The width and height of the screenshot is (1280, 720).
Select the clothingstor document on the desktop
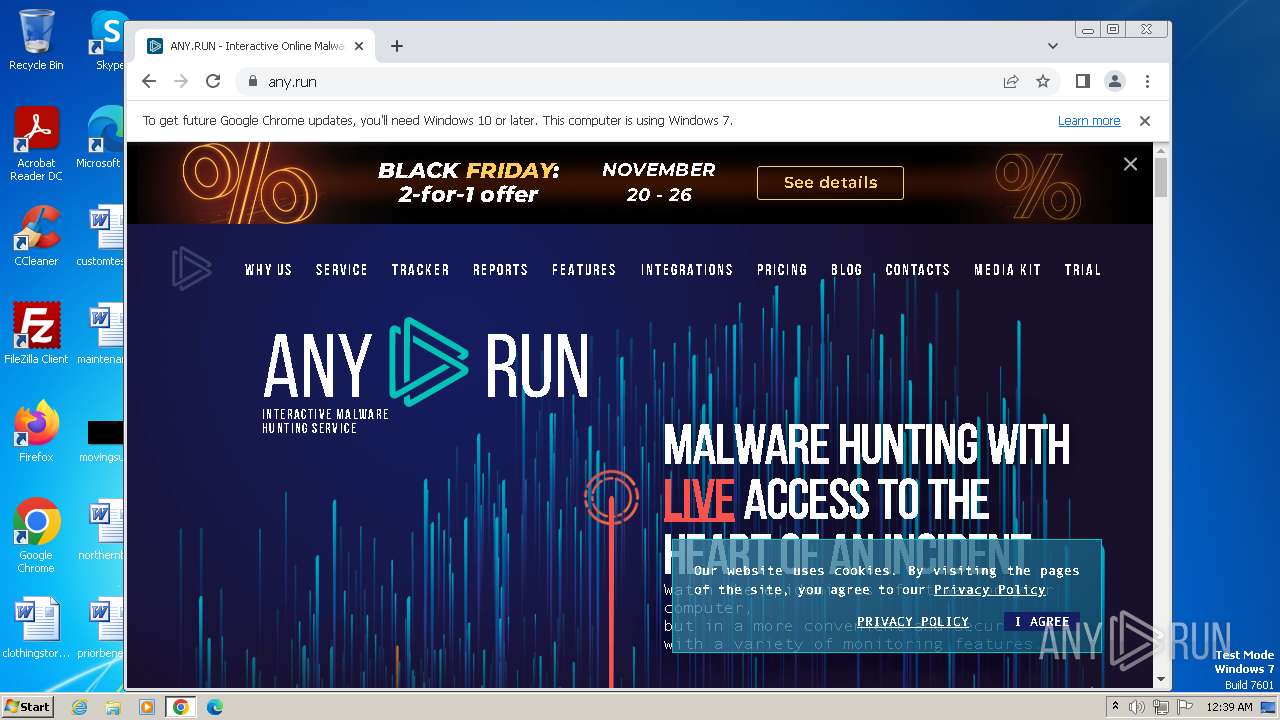tap(36, 629)
